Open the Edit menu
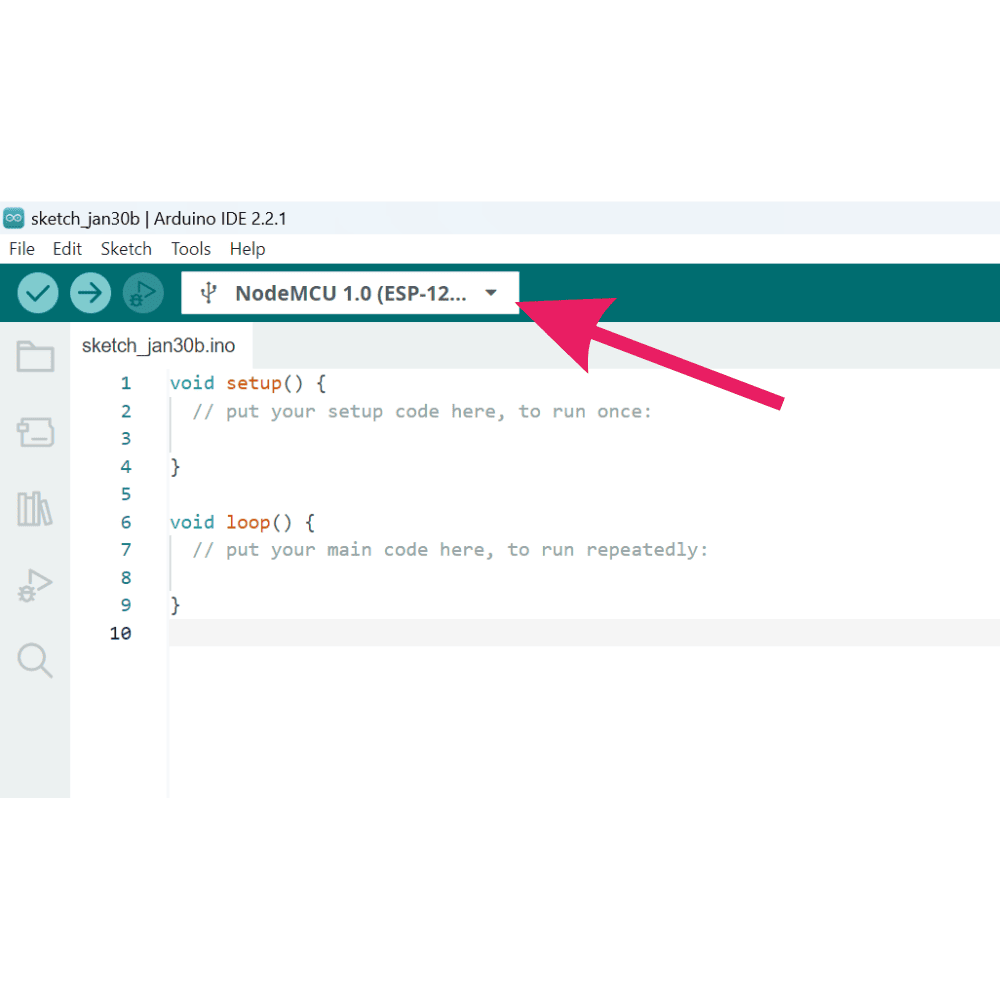This screenshot has width=1000, height=1000. [67, 249]
